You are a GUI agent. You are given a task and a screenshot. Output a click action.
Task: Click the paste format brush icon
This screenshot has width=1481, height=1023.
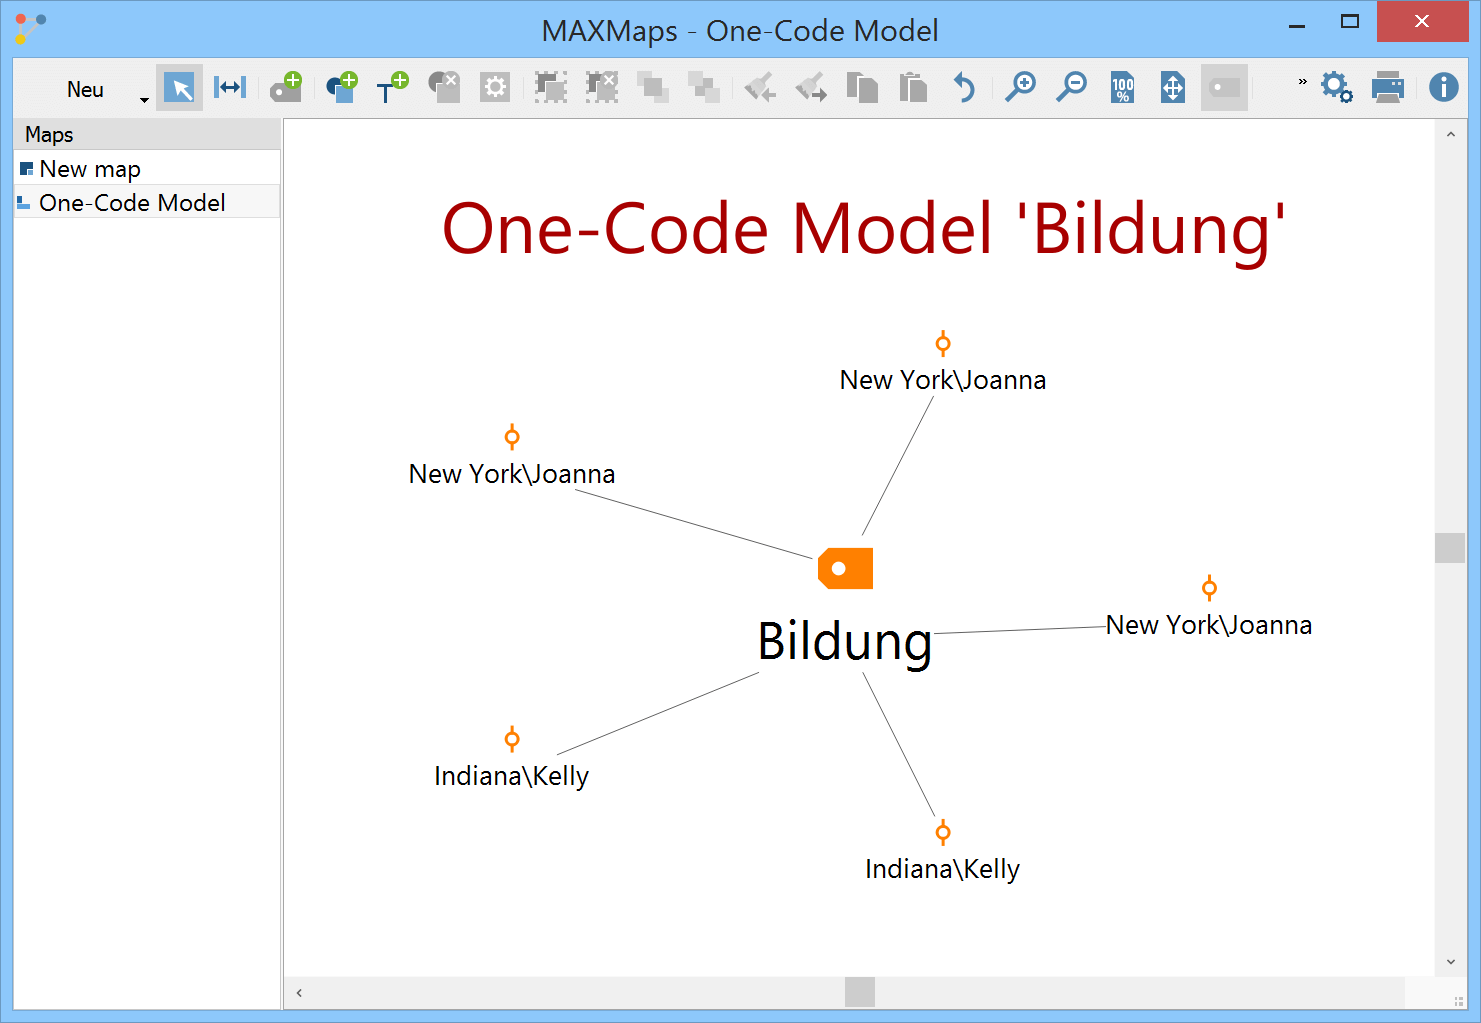click(811, 88)
